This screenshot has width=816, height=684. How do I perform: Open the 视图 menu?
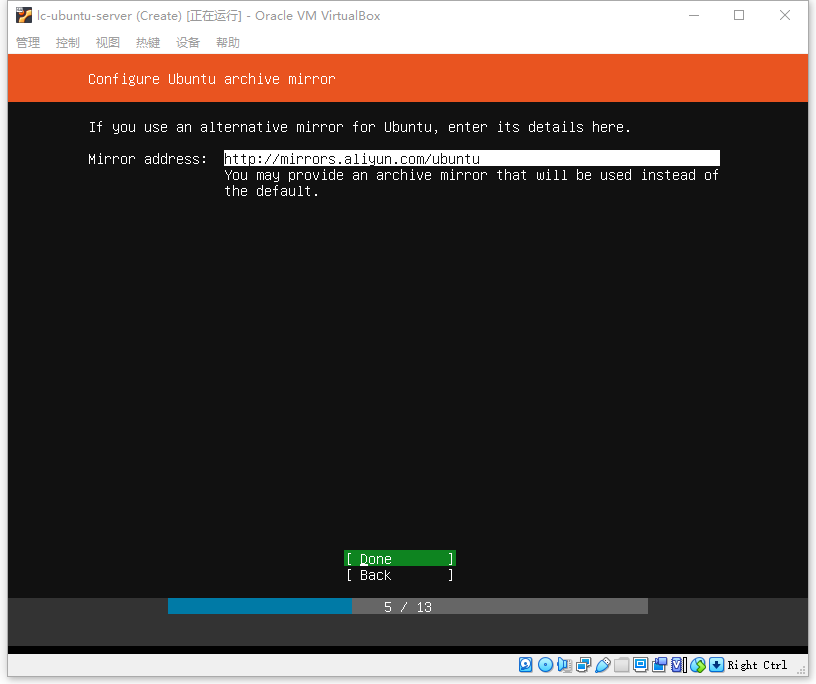click(x=108, y=43)
